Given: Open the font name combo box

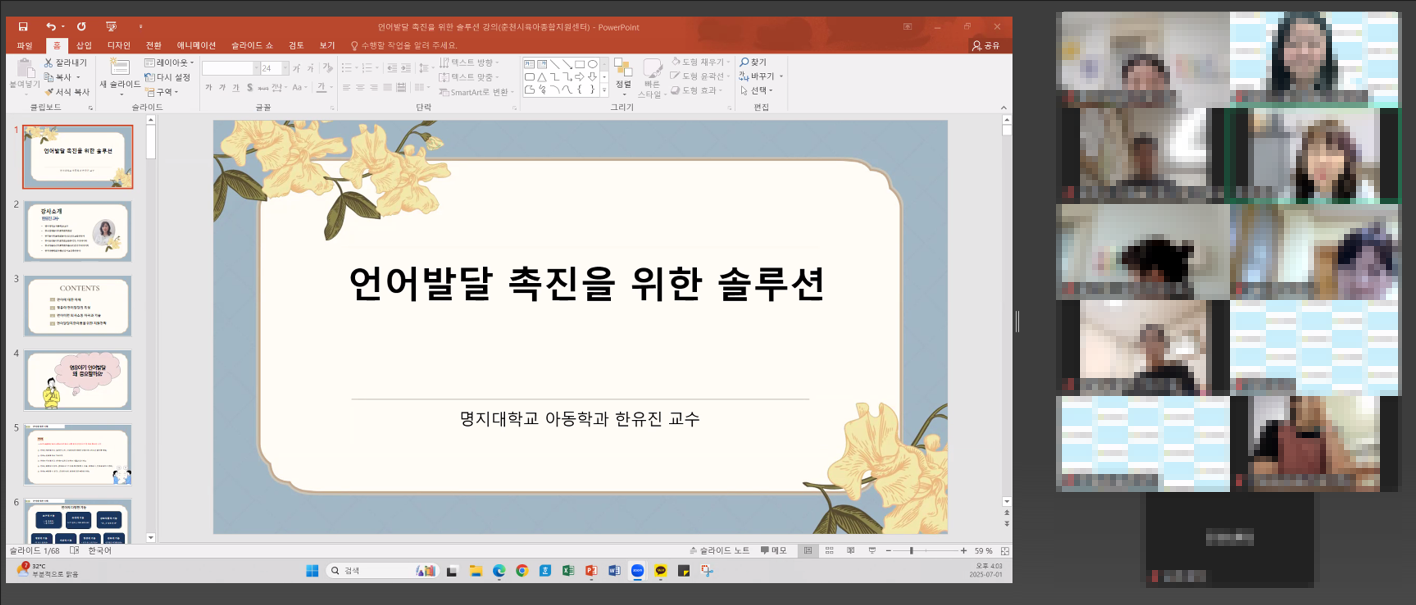Looking at the screenshot, I should coord(230,68).
